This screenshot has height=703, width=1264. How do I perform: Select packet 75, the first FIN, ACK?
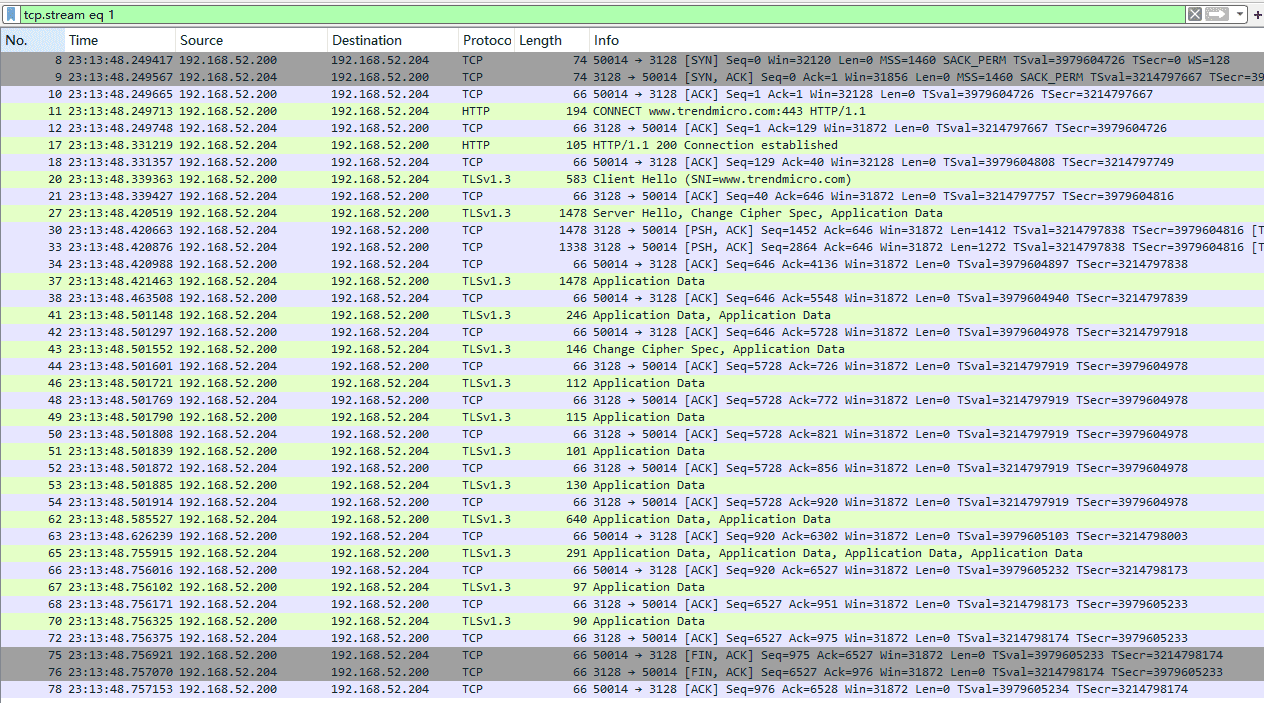(x=600, y=655)
